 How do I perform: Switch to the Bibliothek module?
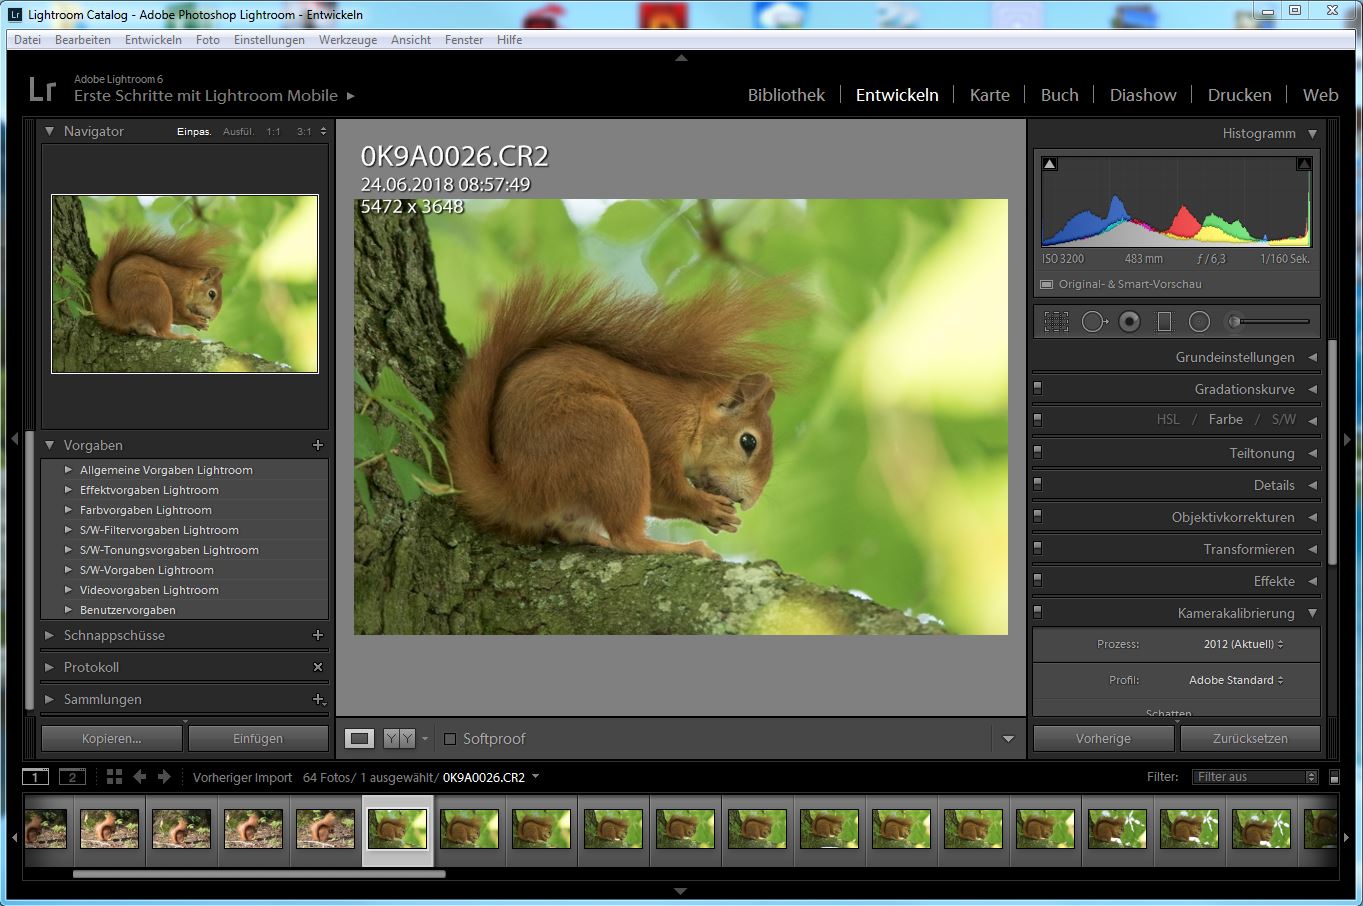pyautogui.click(x=786, y=95)
